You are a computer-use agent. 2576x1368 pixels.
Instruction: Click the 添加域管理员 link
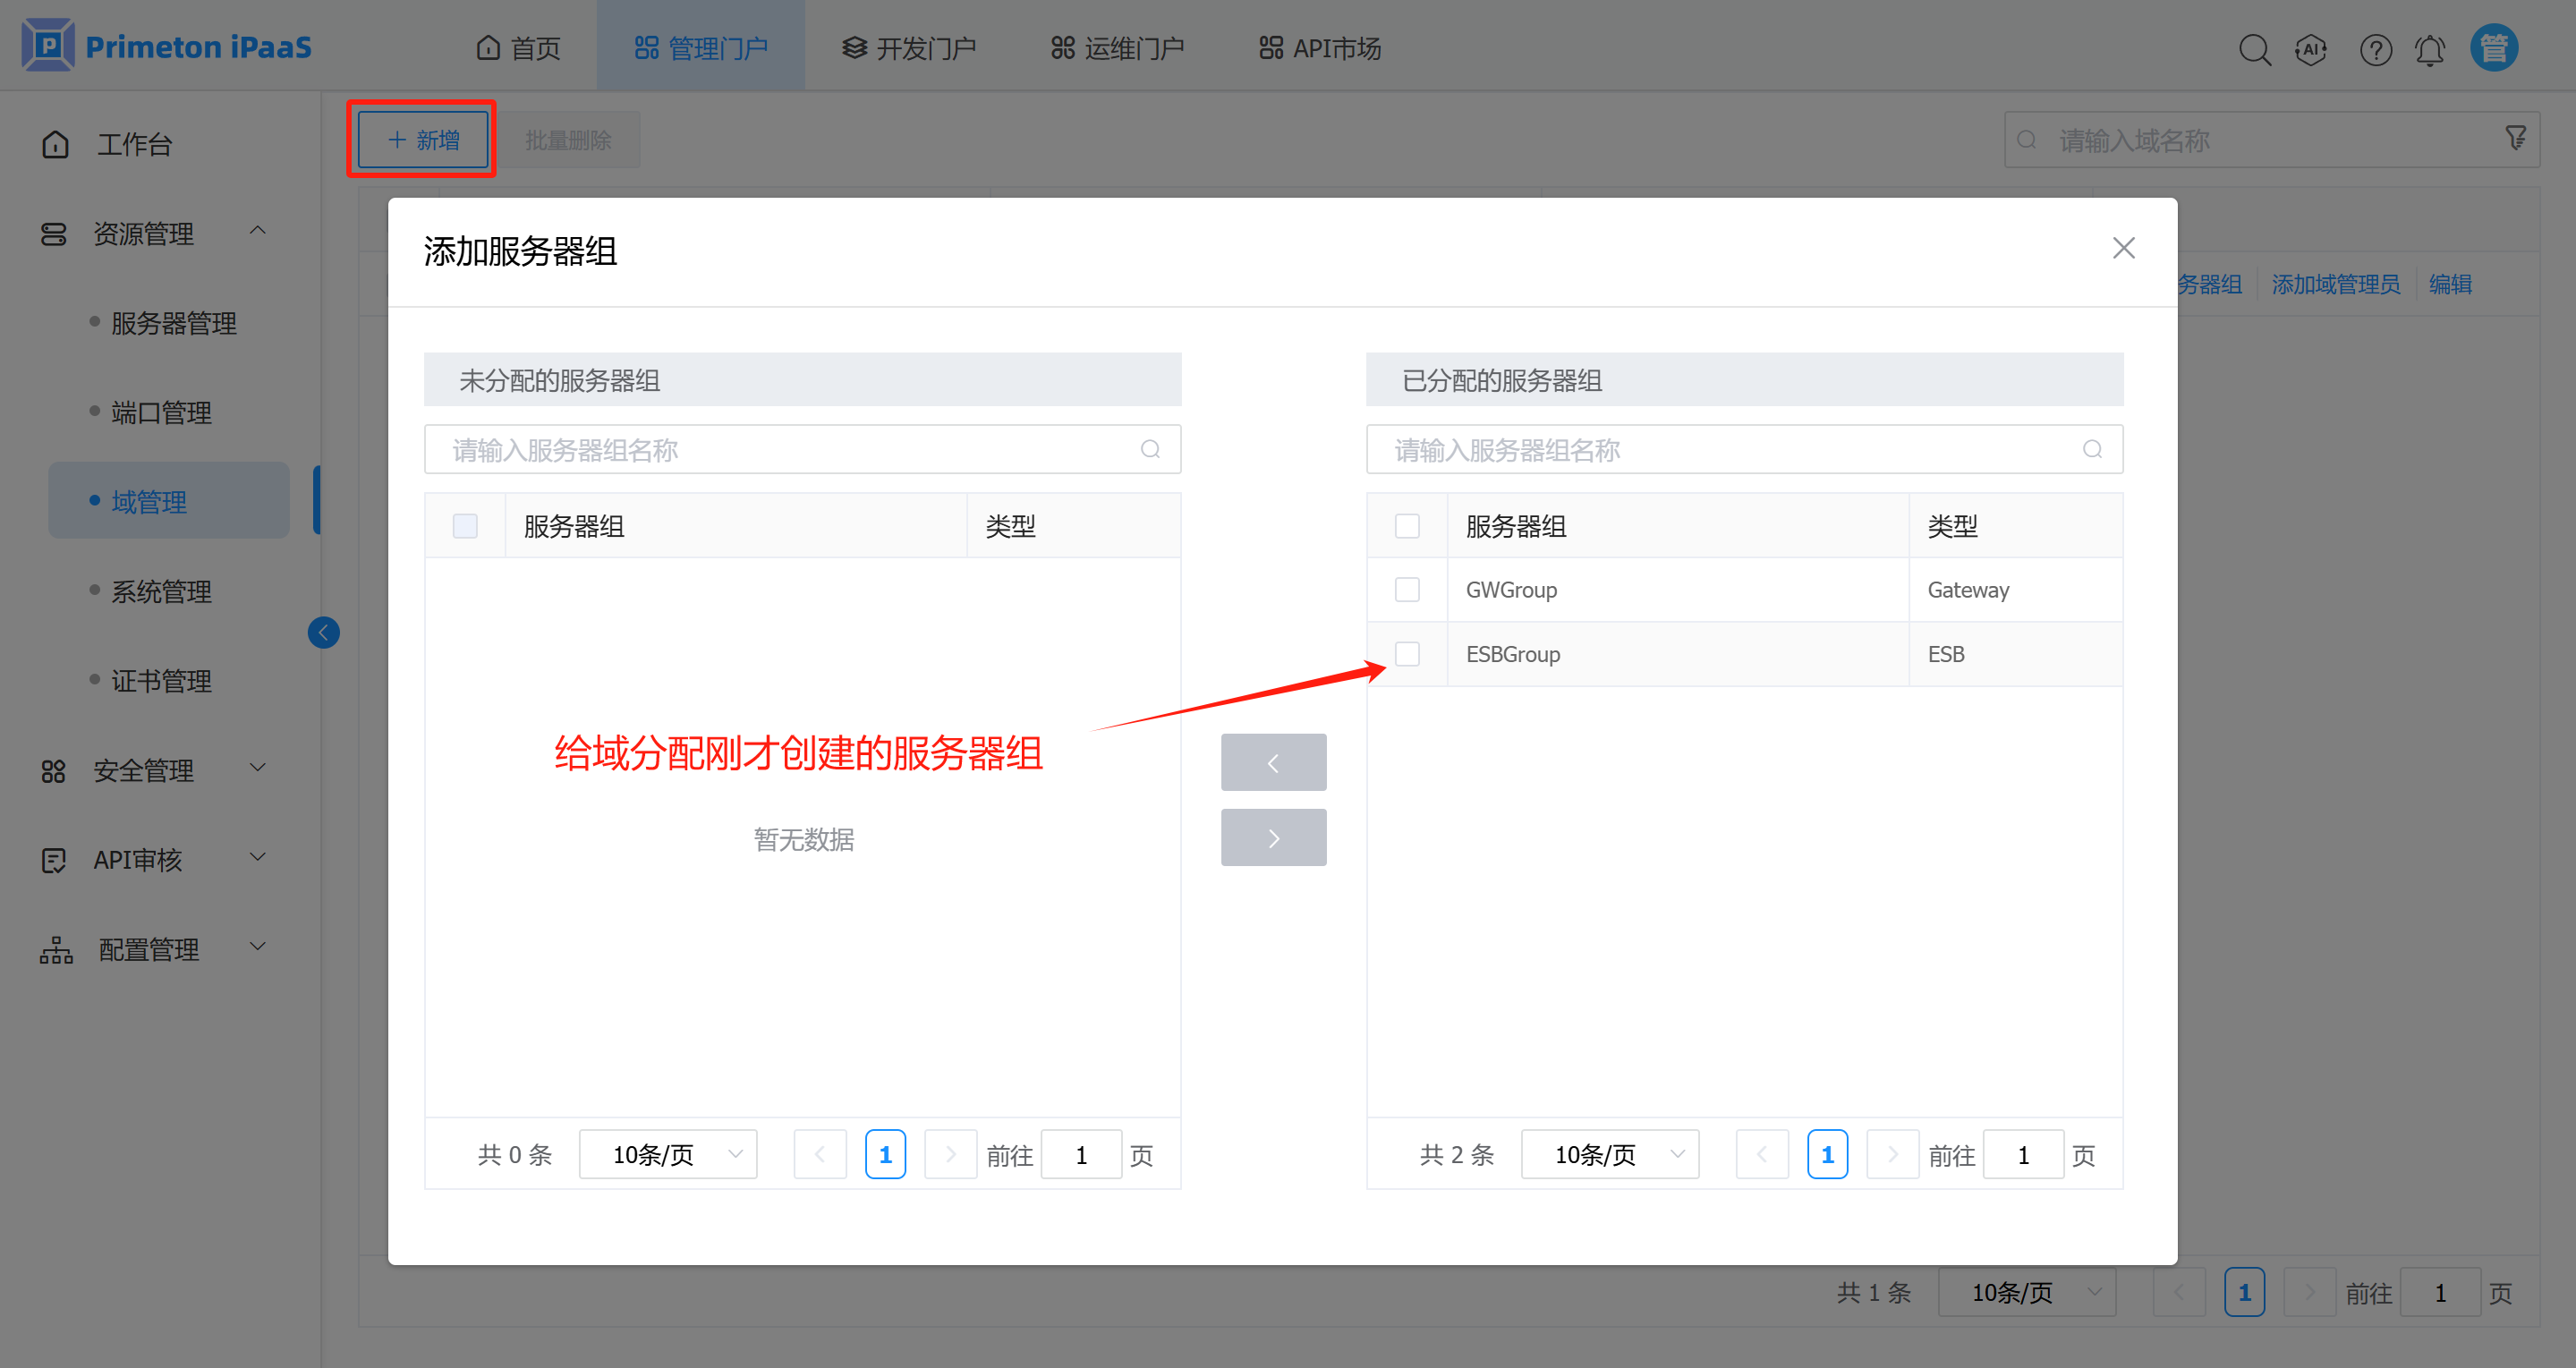[x=2335, y=285]
